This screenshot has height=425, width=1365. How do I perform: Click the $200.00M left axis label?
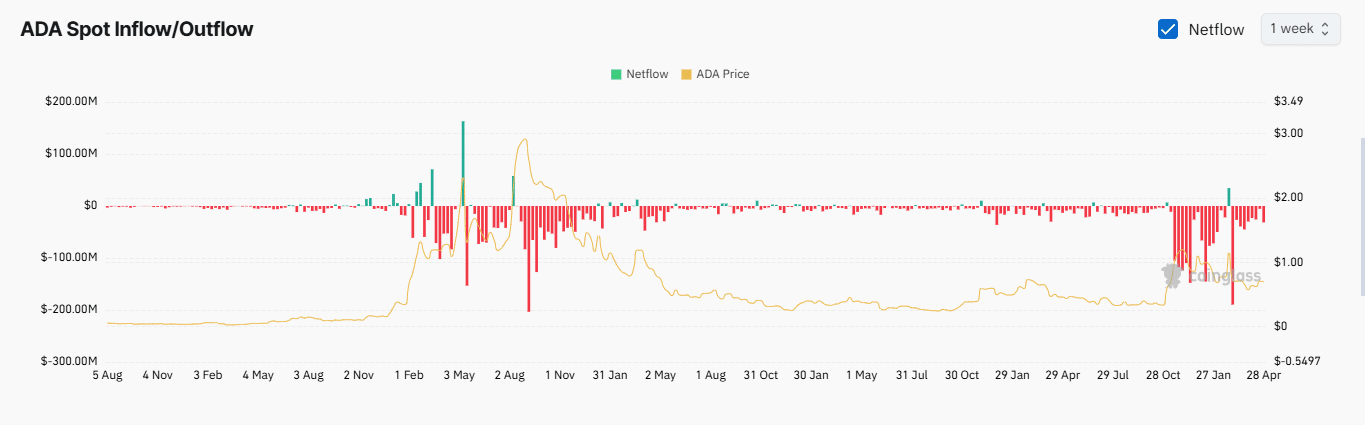71,102
